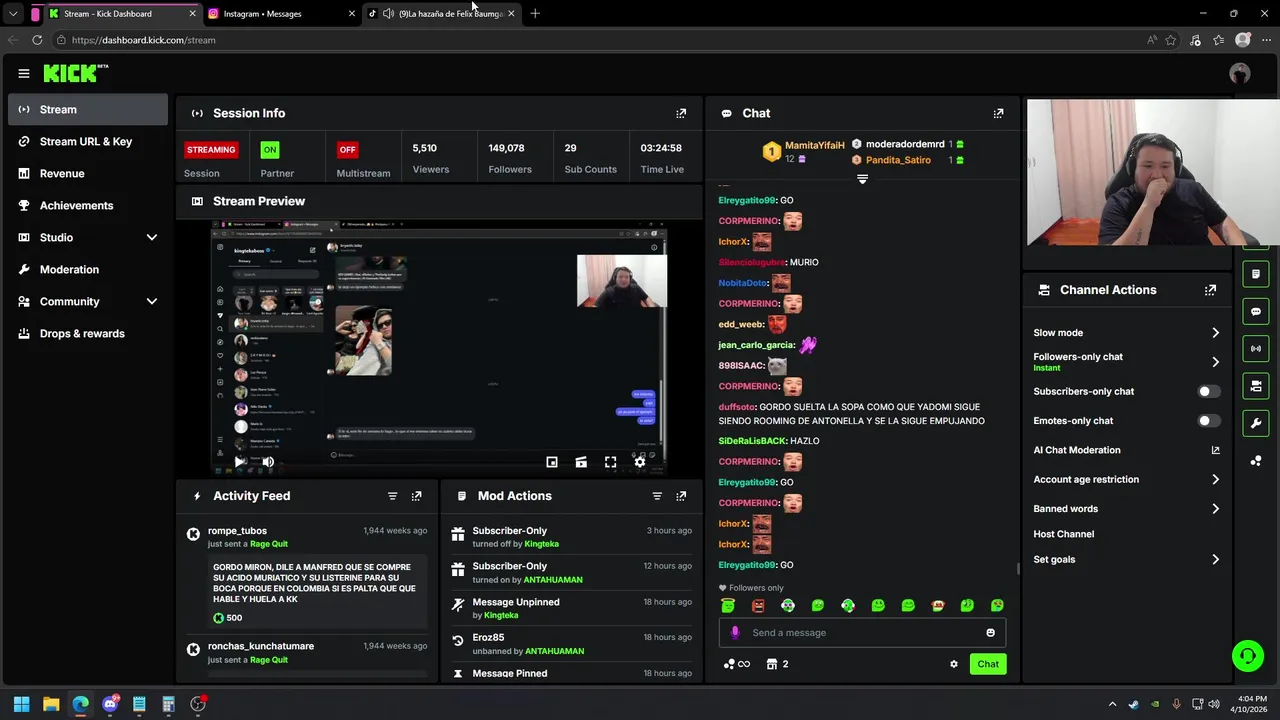Expand Slow mode options
The width and height of the screenshot is (1280, 720).
pyautogui.click(x=1215, y=333)
